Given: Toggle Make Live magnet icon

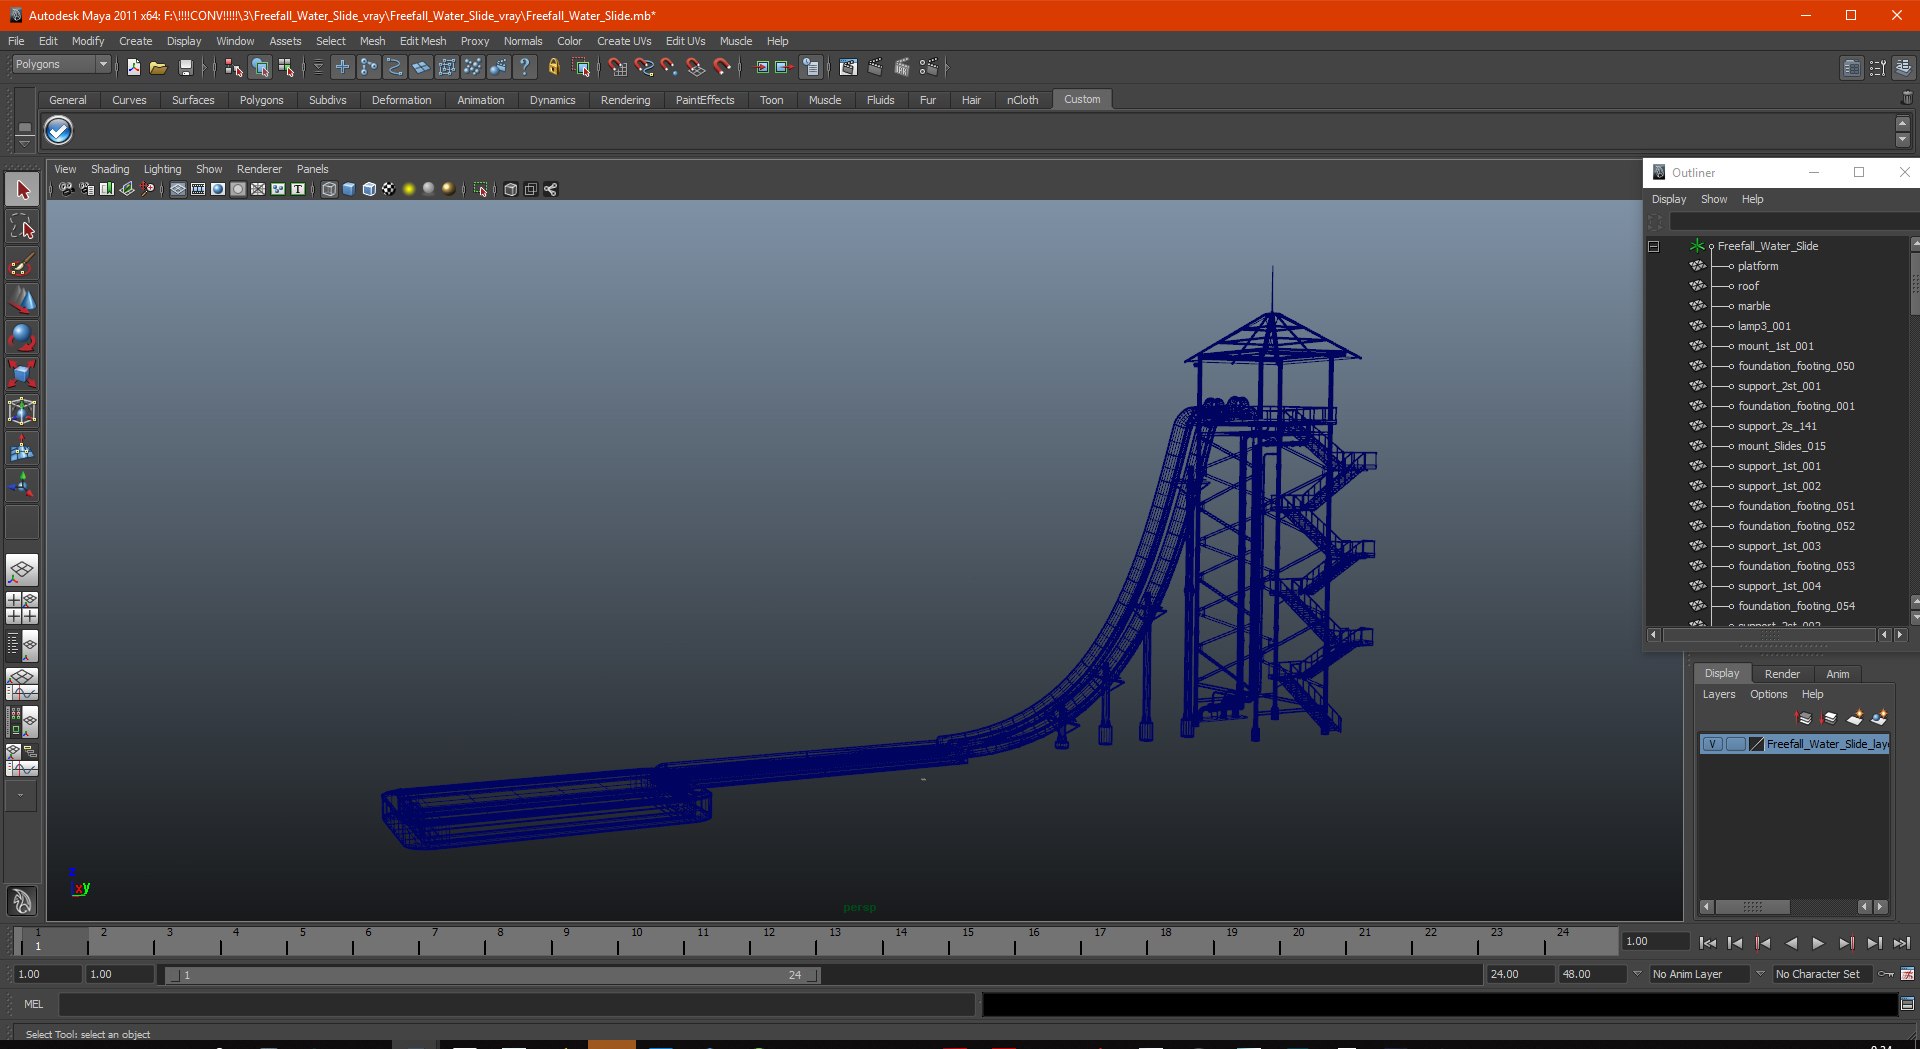Looking at the screenshot, I should click(x=722, y=67).
